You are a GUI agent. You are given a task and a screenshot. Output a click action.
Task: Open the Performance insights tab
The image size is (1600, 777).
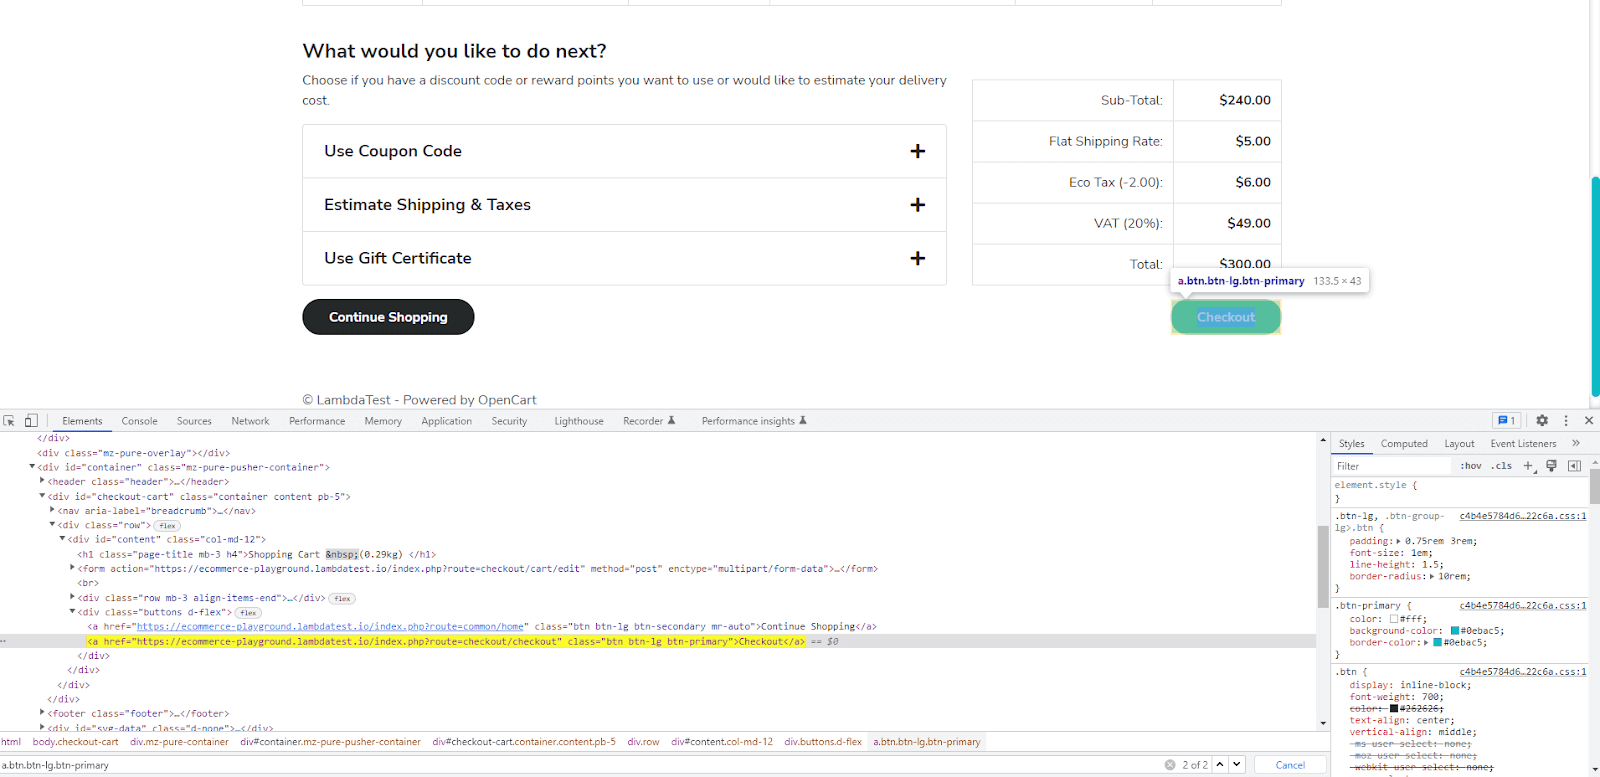(754, 421)
